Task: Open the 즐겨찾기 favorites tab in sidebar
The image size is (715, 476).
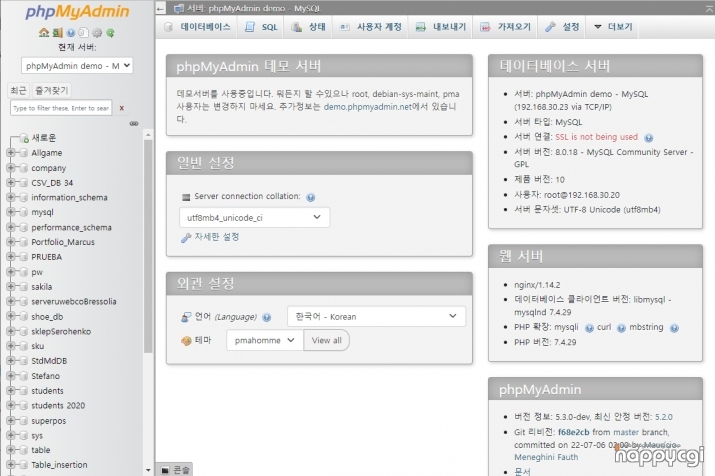Action: tap(52, 90)
